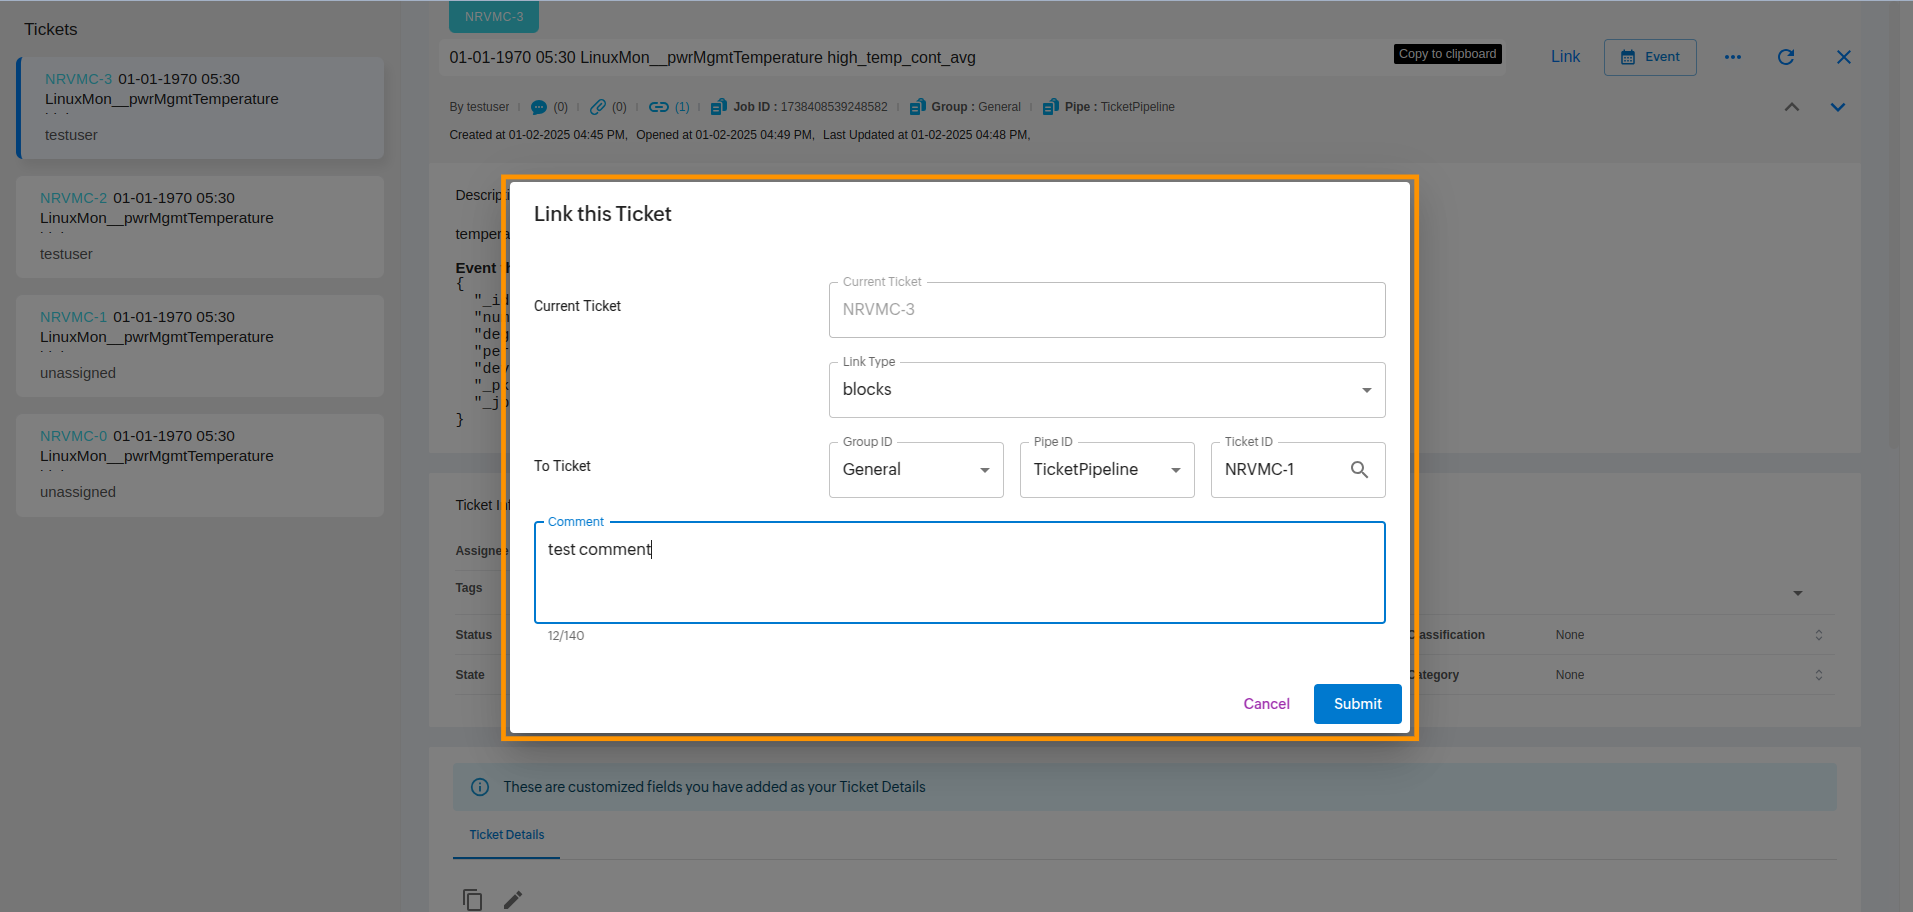Viewport: 1913px width, 912px height.
Task: Open the linked tickets chain icon
Action: 659,107
